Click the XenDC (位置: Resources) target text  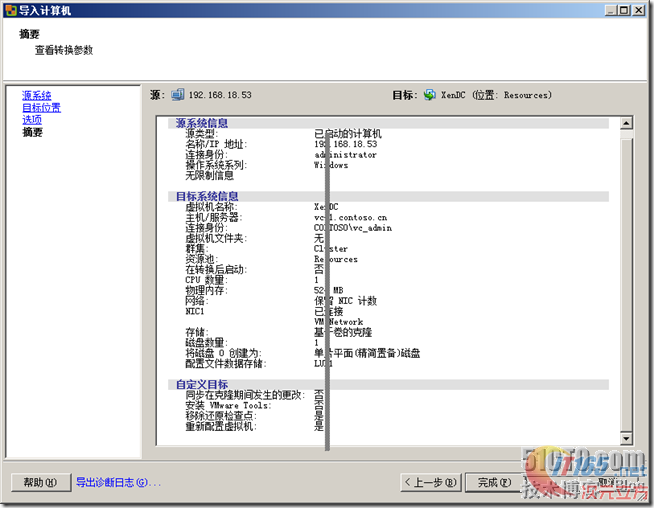coord(496,95)
